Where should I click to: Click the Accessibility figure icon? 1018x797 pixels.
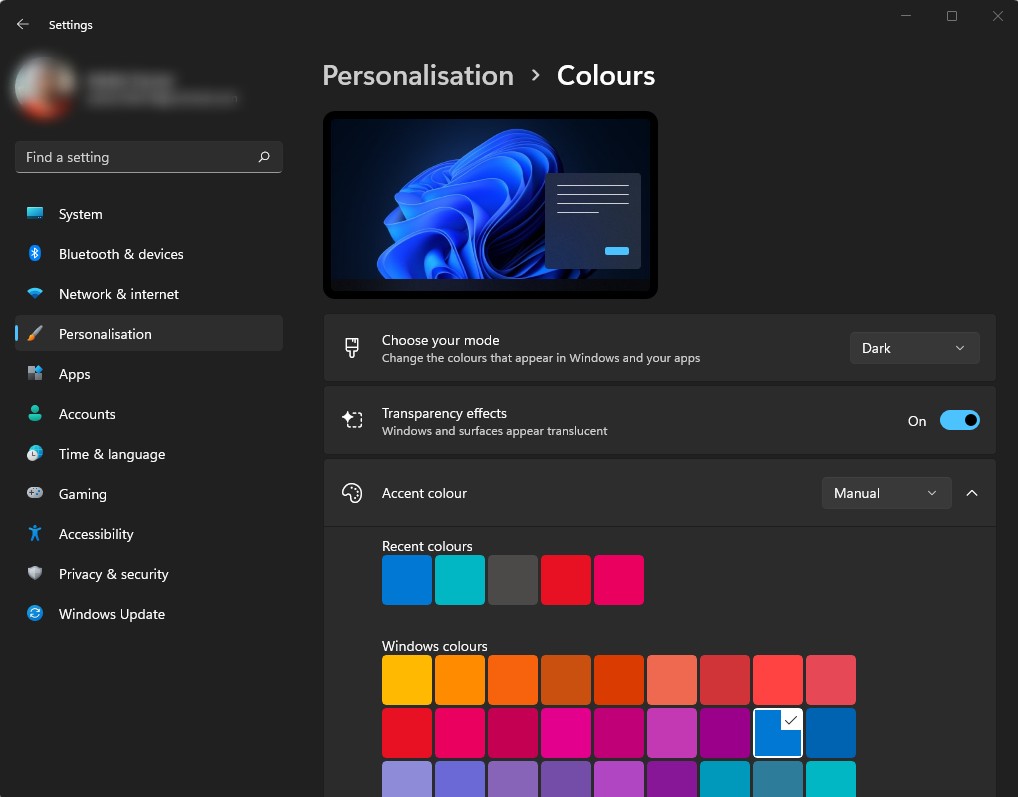35,533
